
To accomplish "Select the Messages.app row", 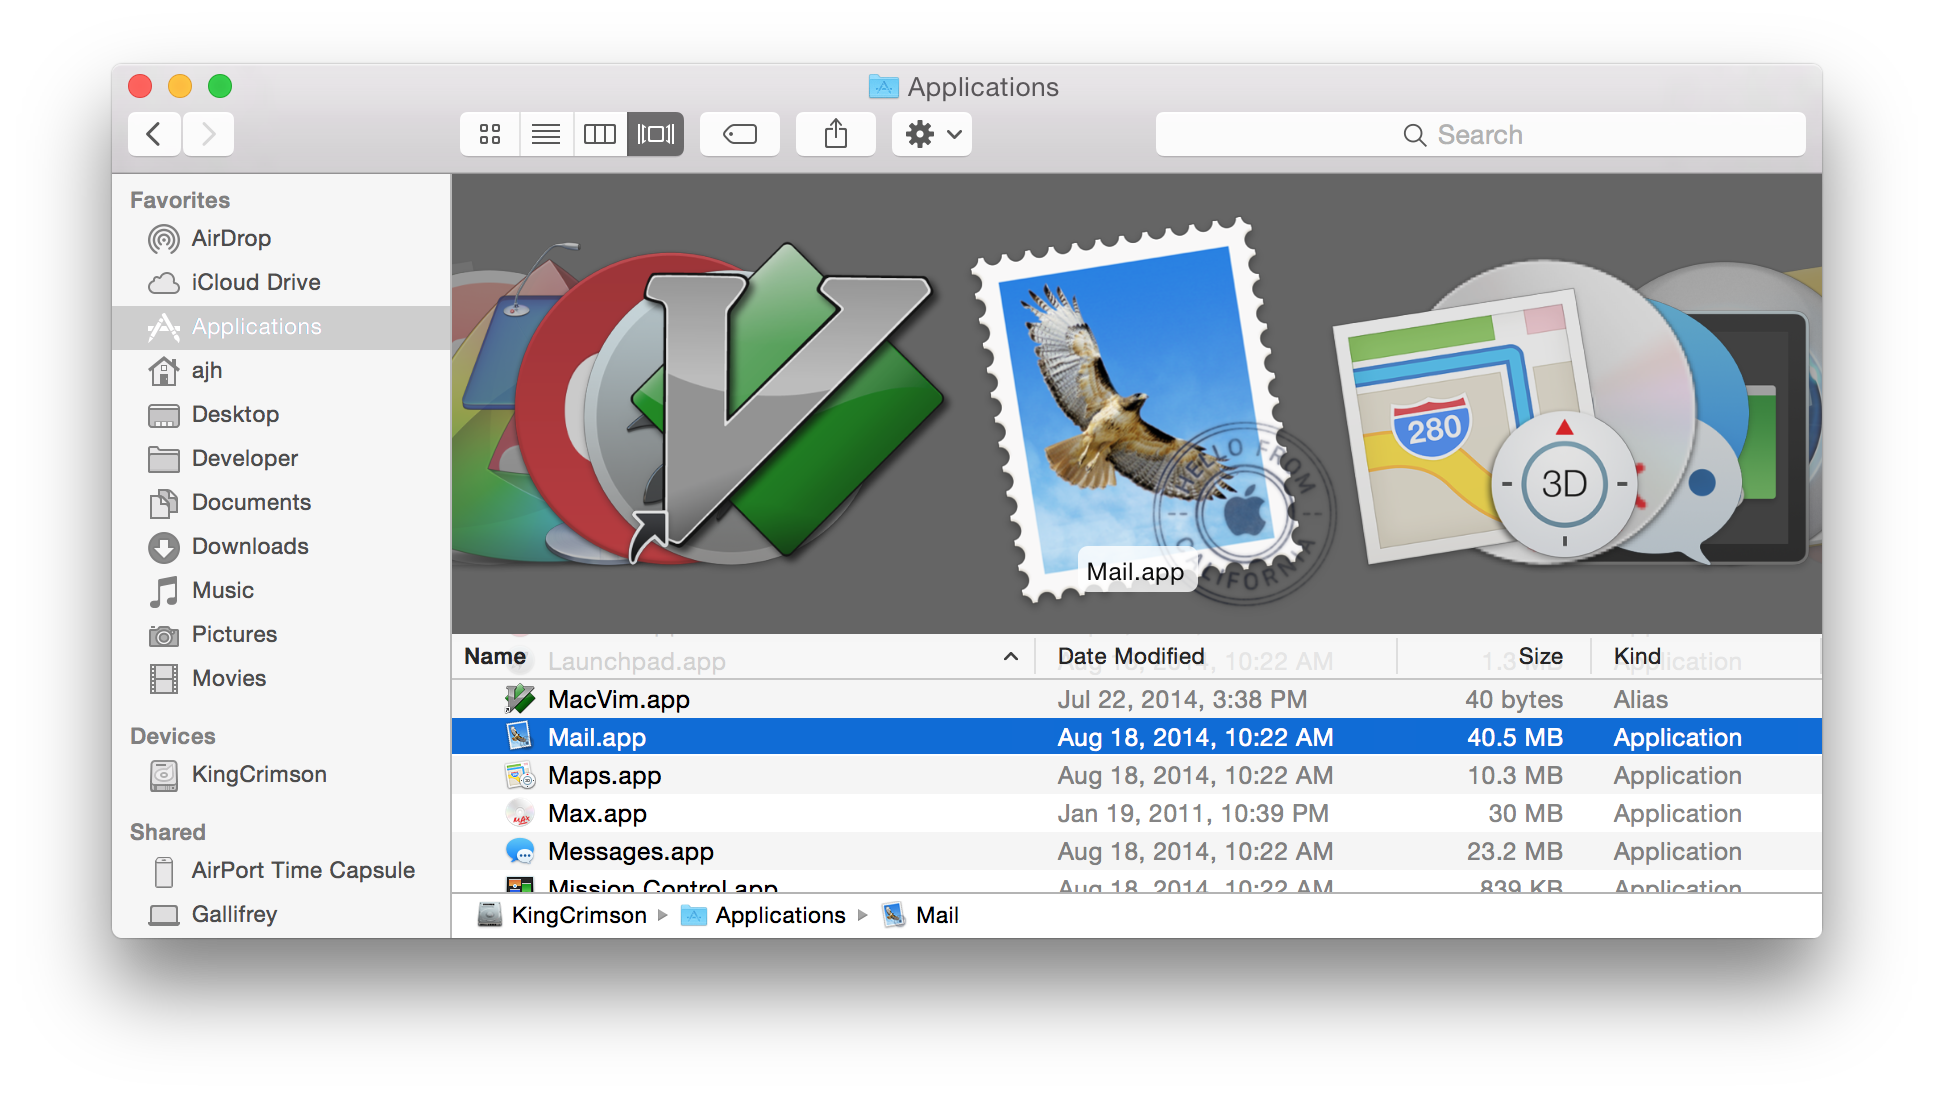I will pos(1136,851).
